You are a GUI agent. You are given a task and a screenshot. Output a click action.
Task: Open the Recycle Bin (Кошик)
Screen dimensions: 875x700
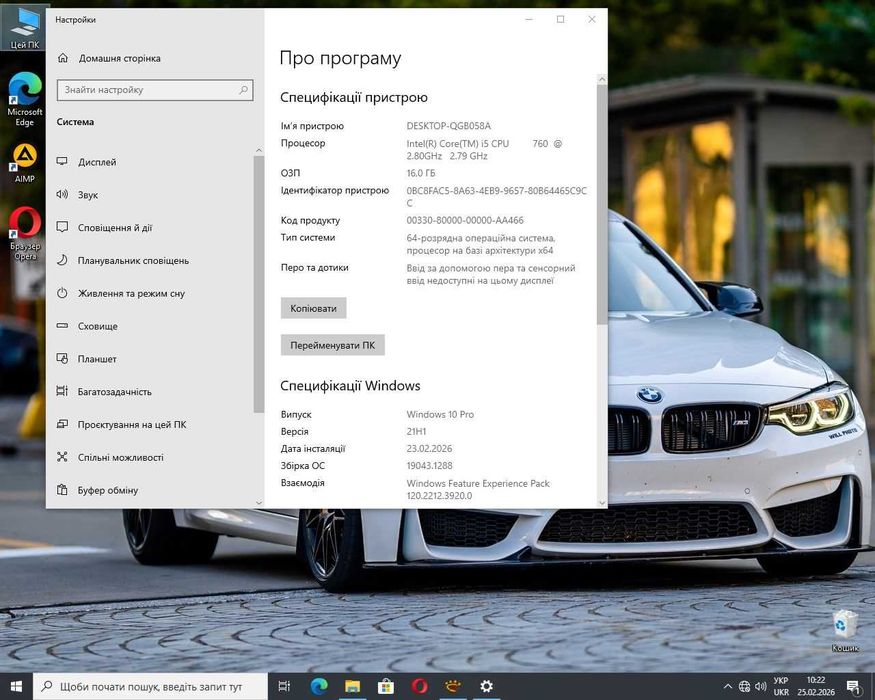[845, 630]
